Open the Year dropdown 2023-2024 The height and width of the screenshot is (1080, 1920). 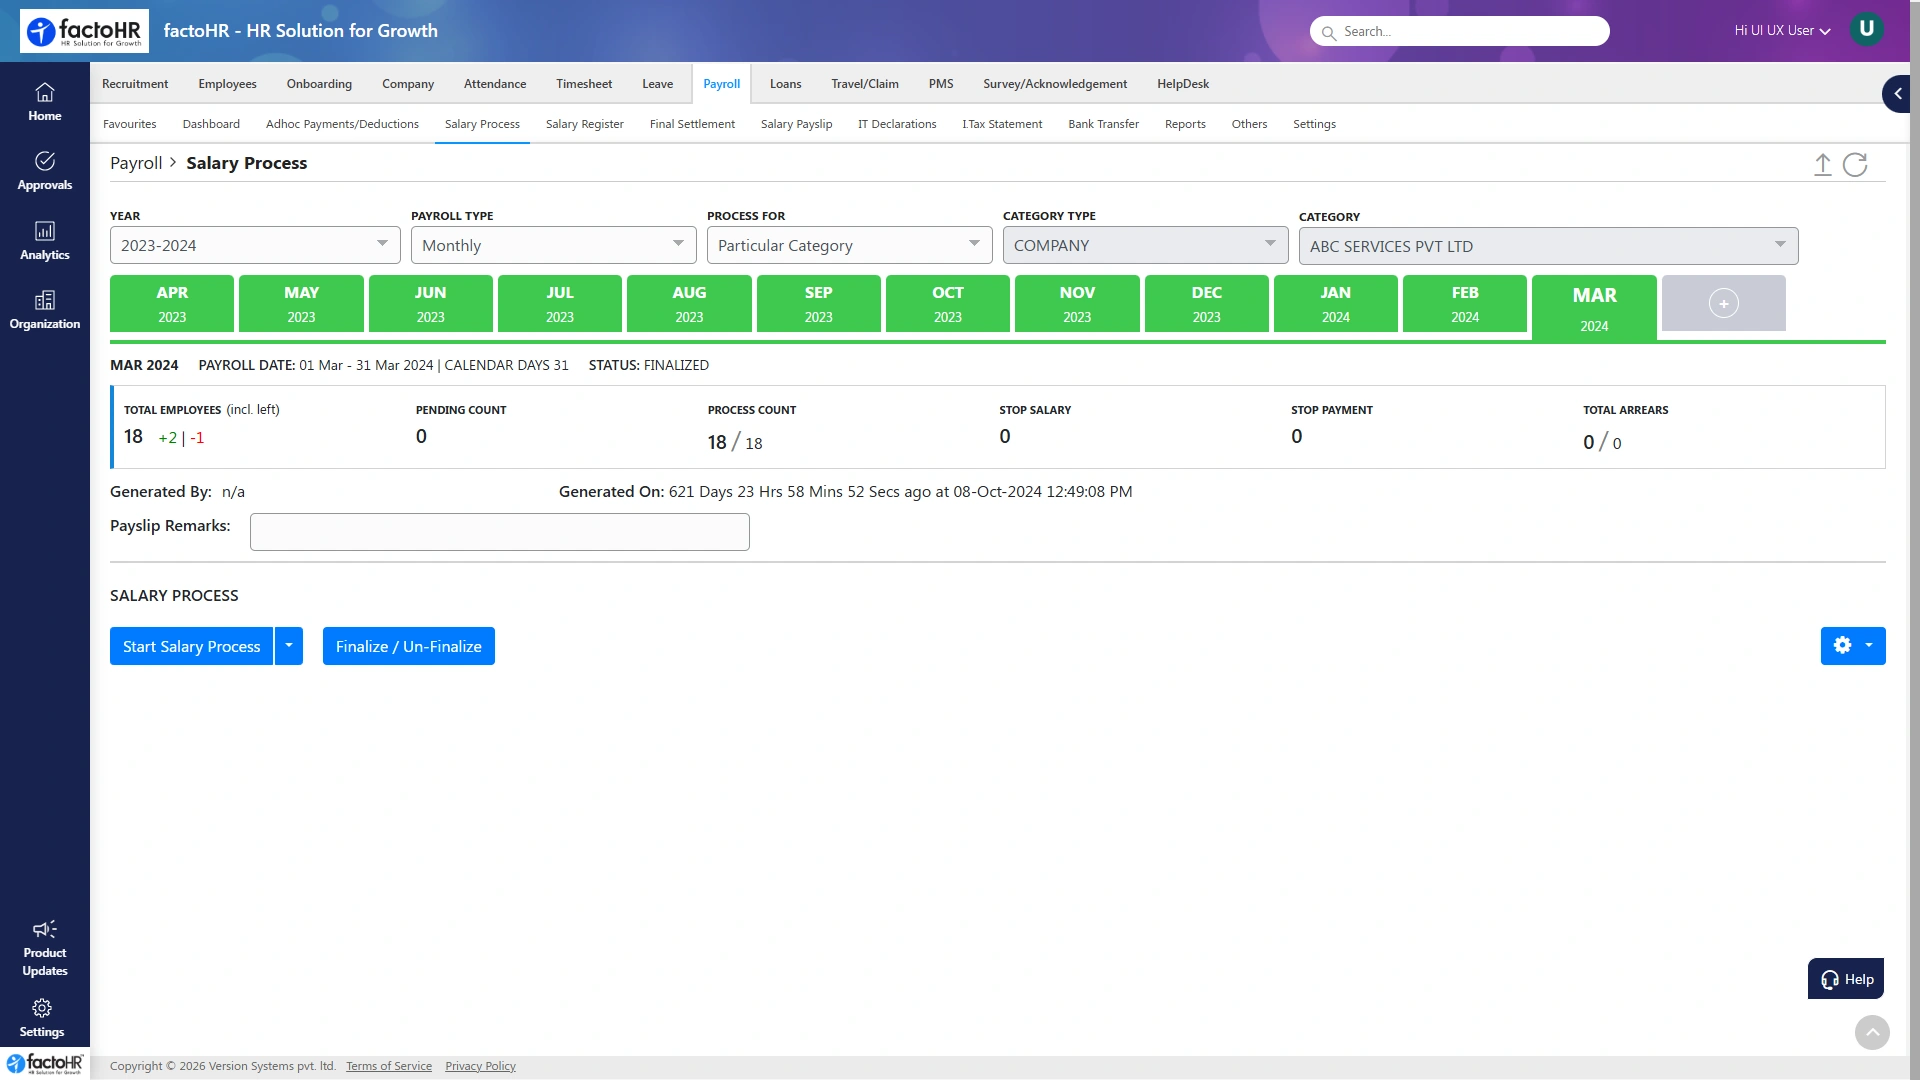255,245
